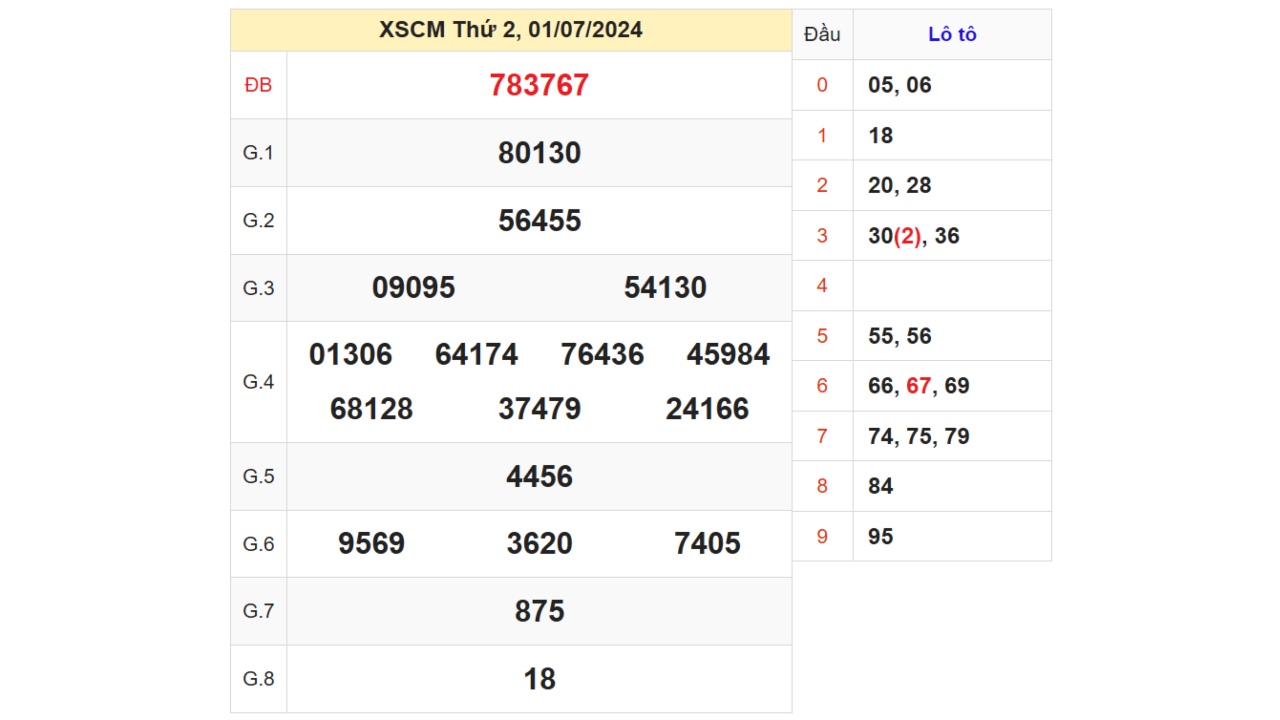1280x720 pixels.
Task: Click the Đầu 5 row digit
Action: coord(822,336)
